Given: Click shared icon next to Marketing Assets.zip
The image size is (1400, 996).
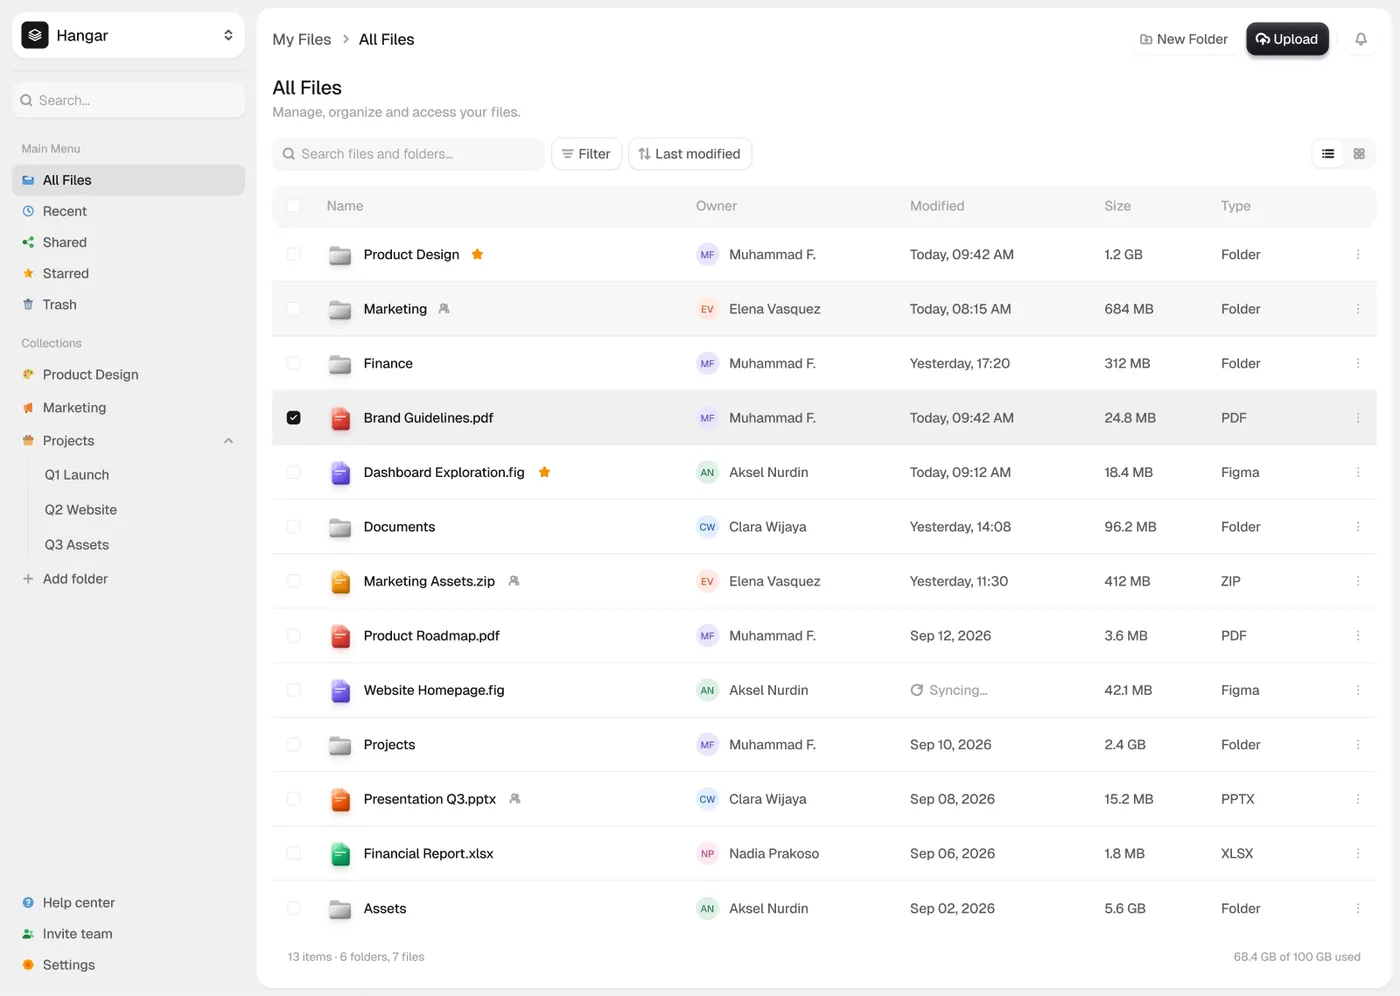Looking at the screenshot, I should [x=513, y=581].
